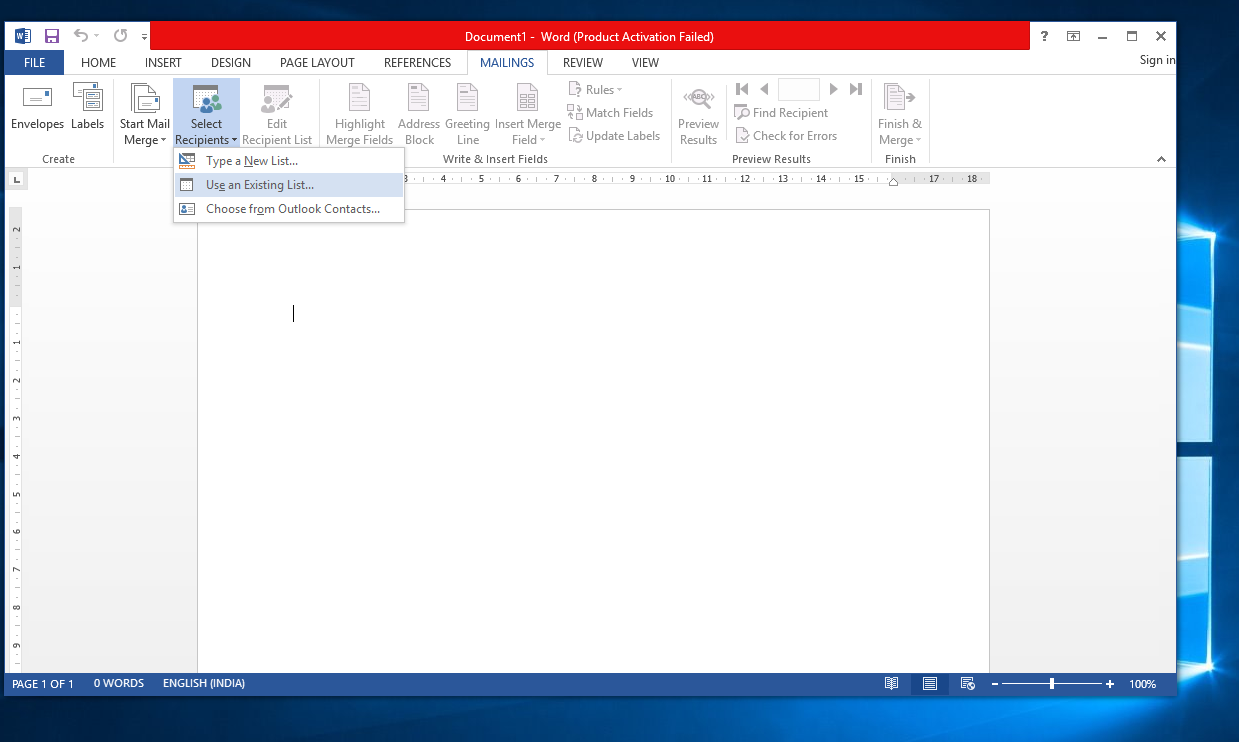Viewport: 1239px width, 742px height.
Task: Click the Save icon in Quick Access
Action: coord(52,36)
